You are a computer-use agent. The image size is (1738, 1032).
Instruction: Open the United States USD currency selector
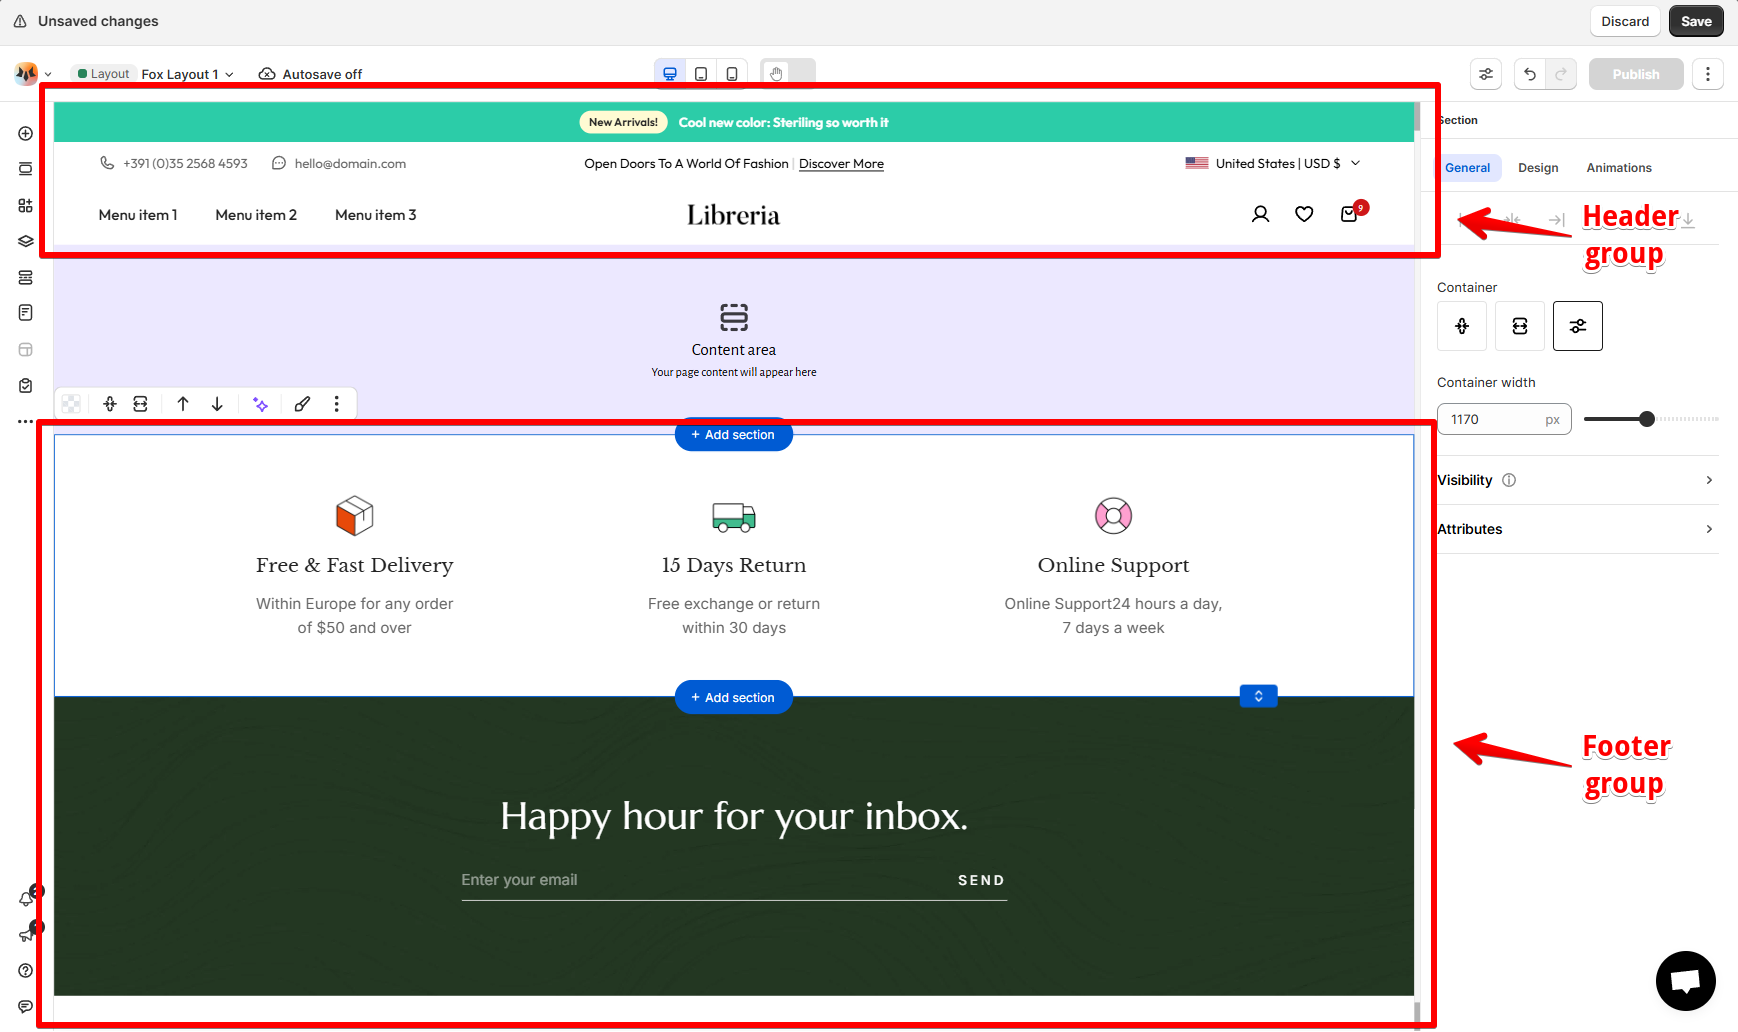click(1273, 163)
